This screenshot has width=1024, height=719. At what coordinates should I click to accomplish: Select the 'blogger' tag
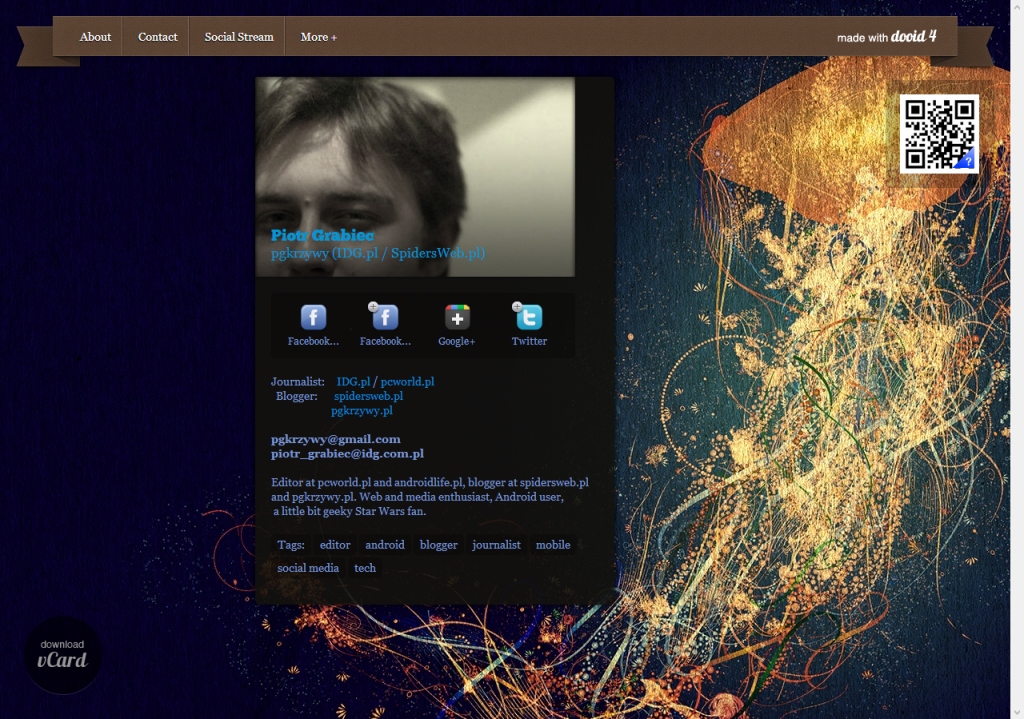tap(438, 545)
